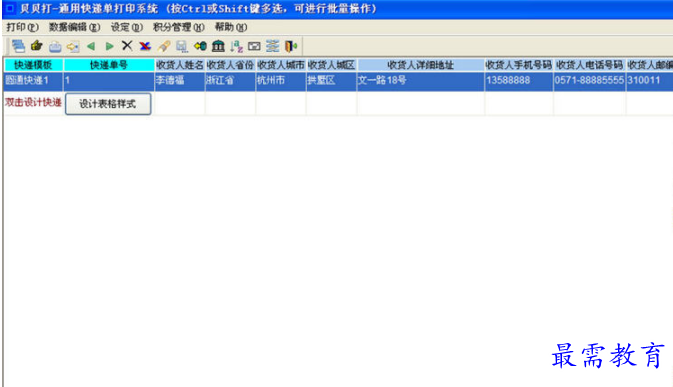
Task: Select the district cell 拱墅区
Action: click(332, 81)
